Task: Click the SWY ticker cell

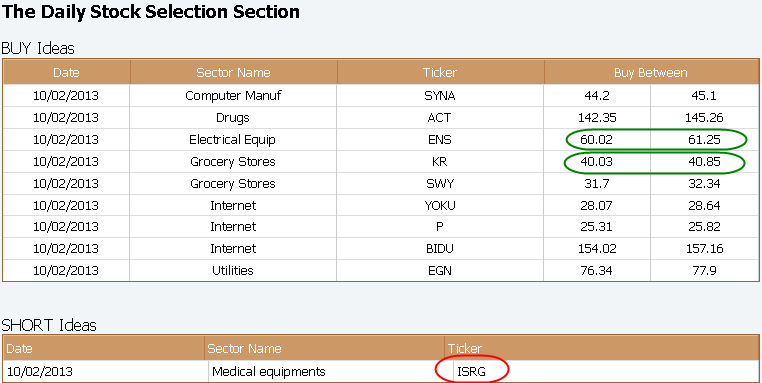Action: (440, 183)
